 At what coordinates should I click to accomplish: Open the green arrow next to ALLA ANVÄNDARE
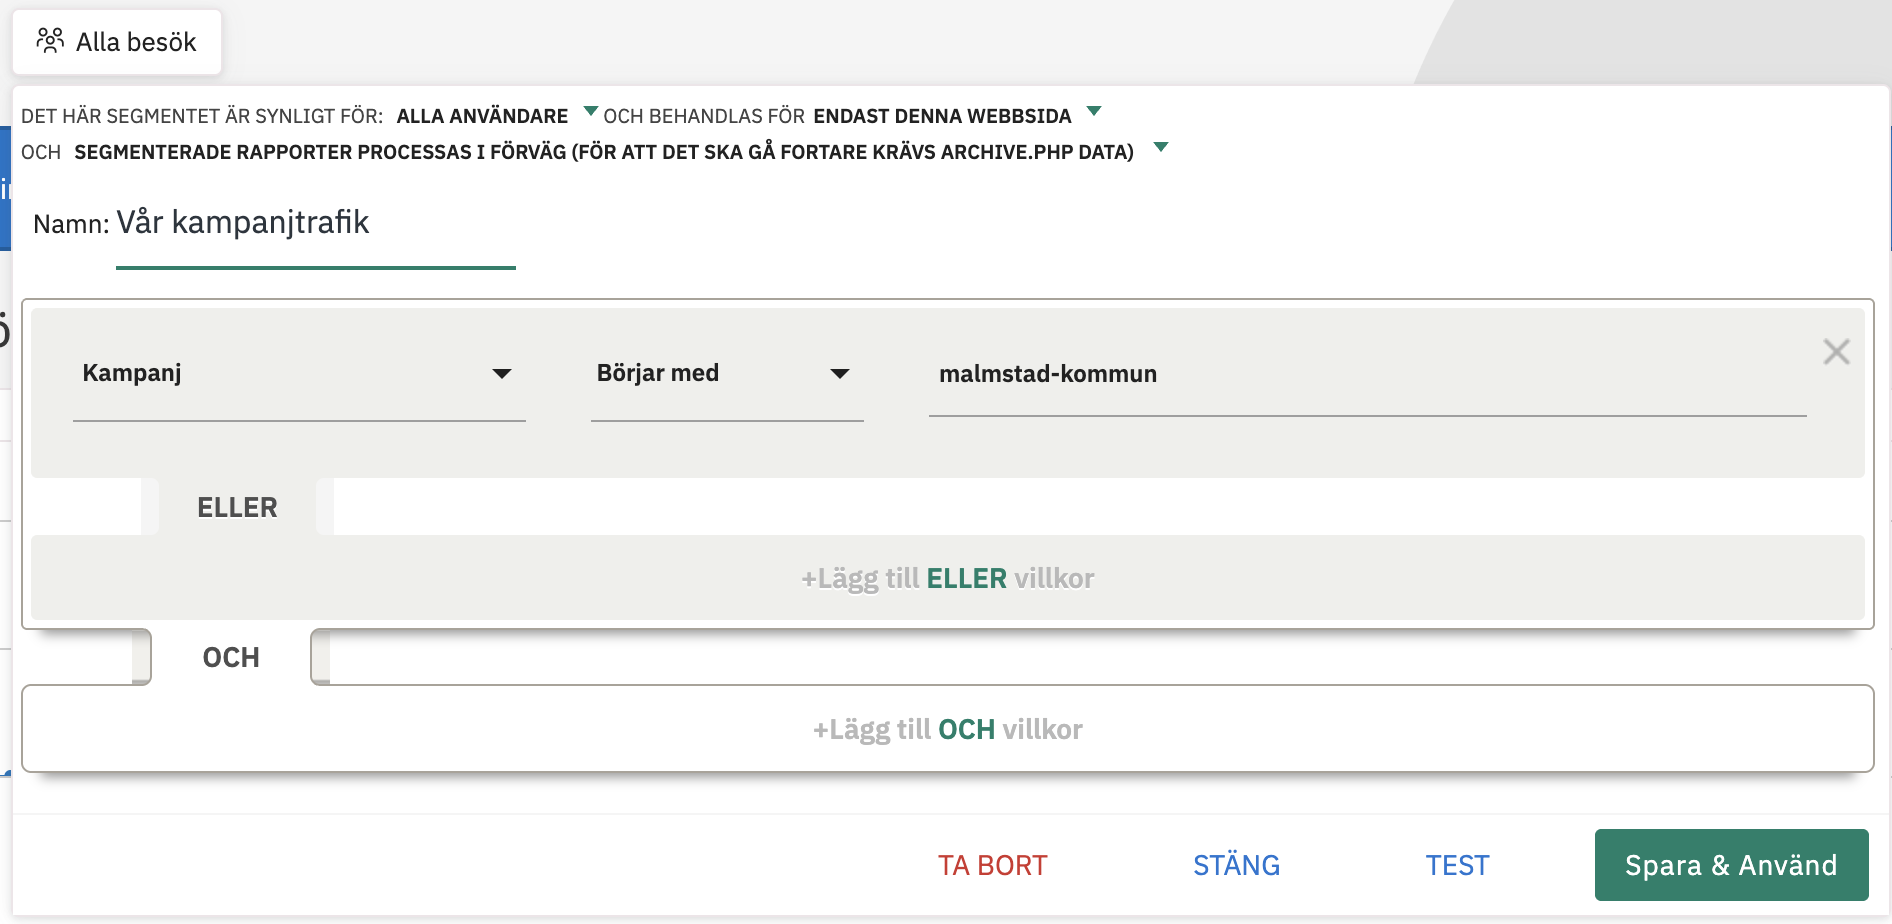click(x=589, y=111)
